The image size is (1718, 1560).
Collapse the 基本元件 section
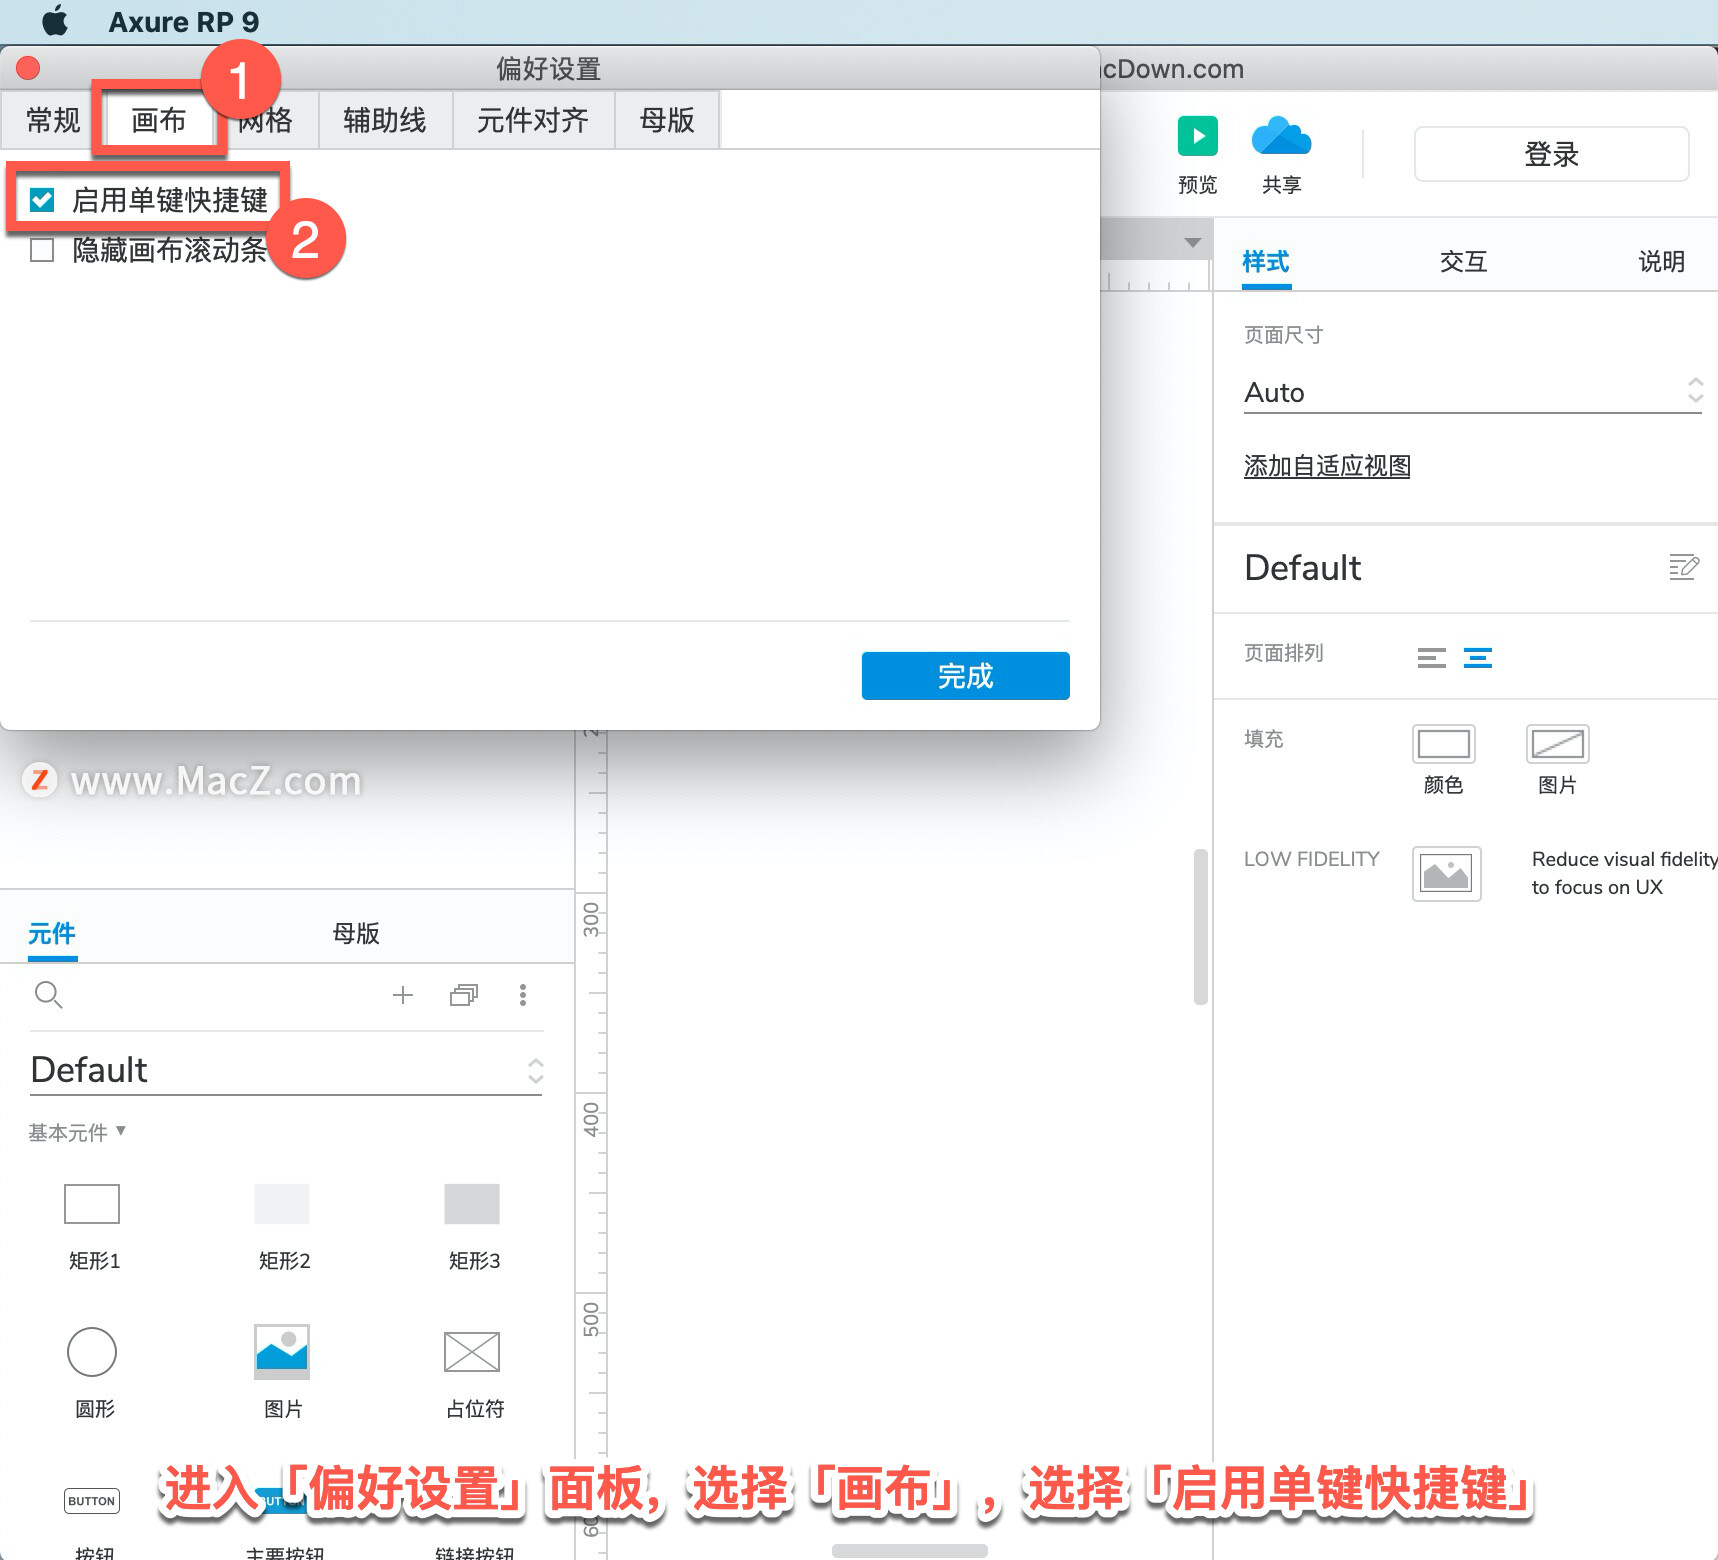(77, 1132)
